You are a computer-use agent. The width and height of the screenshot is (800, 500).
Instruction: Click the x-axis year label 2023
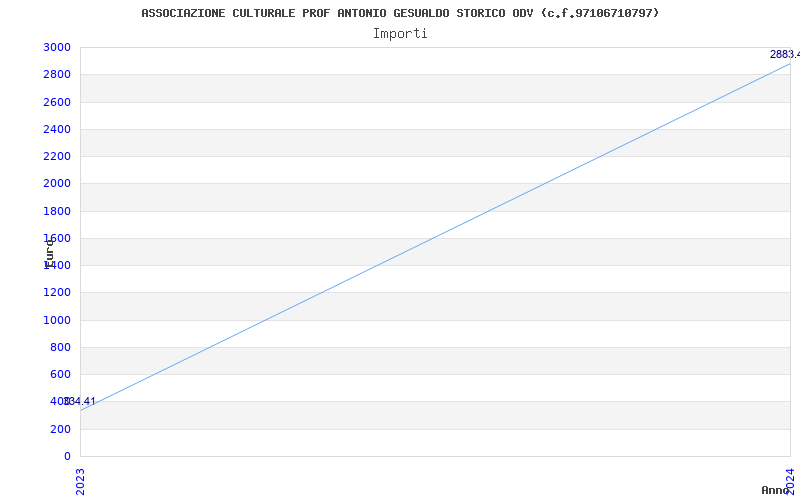[x=80, y=481]
